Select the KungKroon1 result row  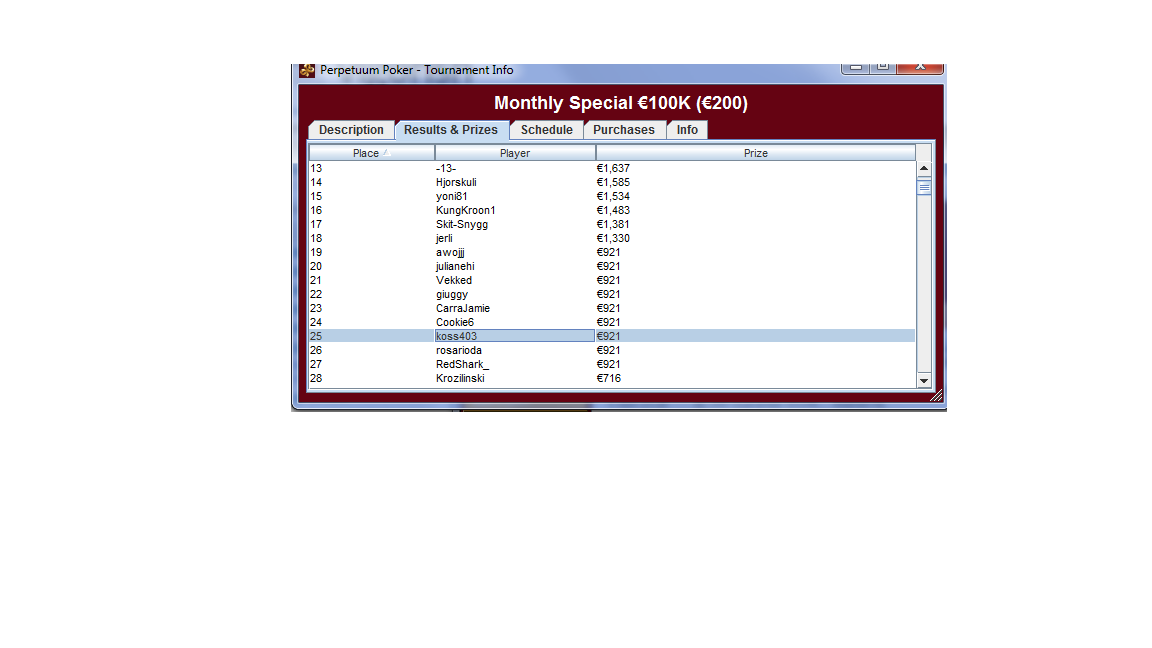tap(465, 210)
